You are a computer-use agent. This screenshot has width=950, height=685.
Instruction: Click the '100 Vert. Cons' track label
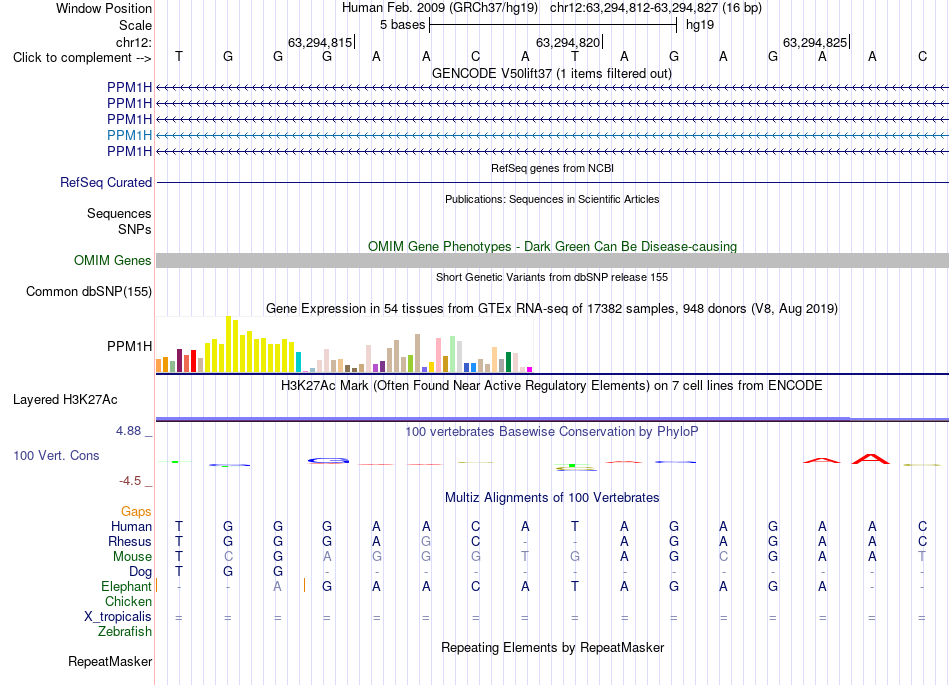point(56,455)
